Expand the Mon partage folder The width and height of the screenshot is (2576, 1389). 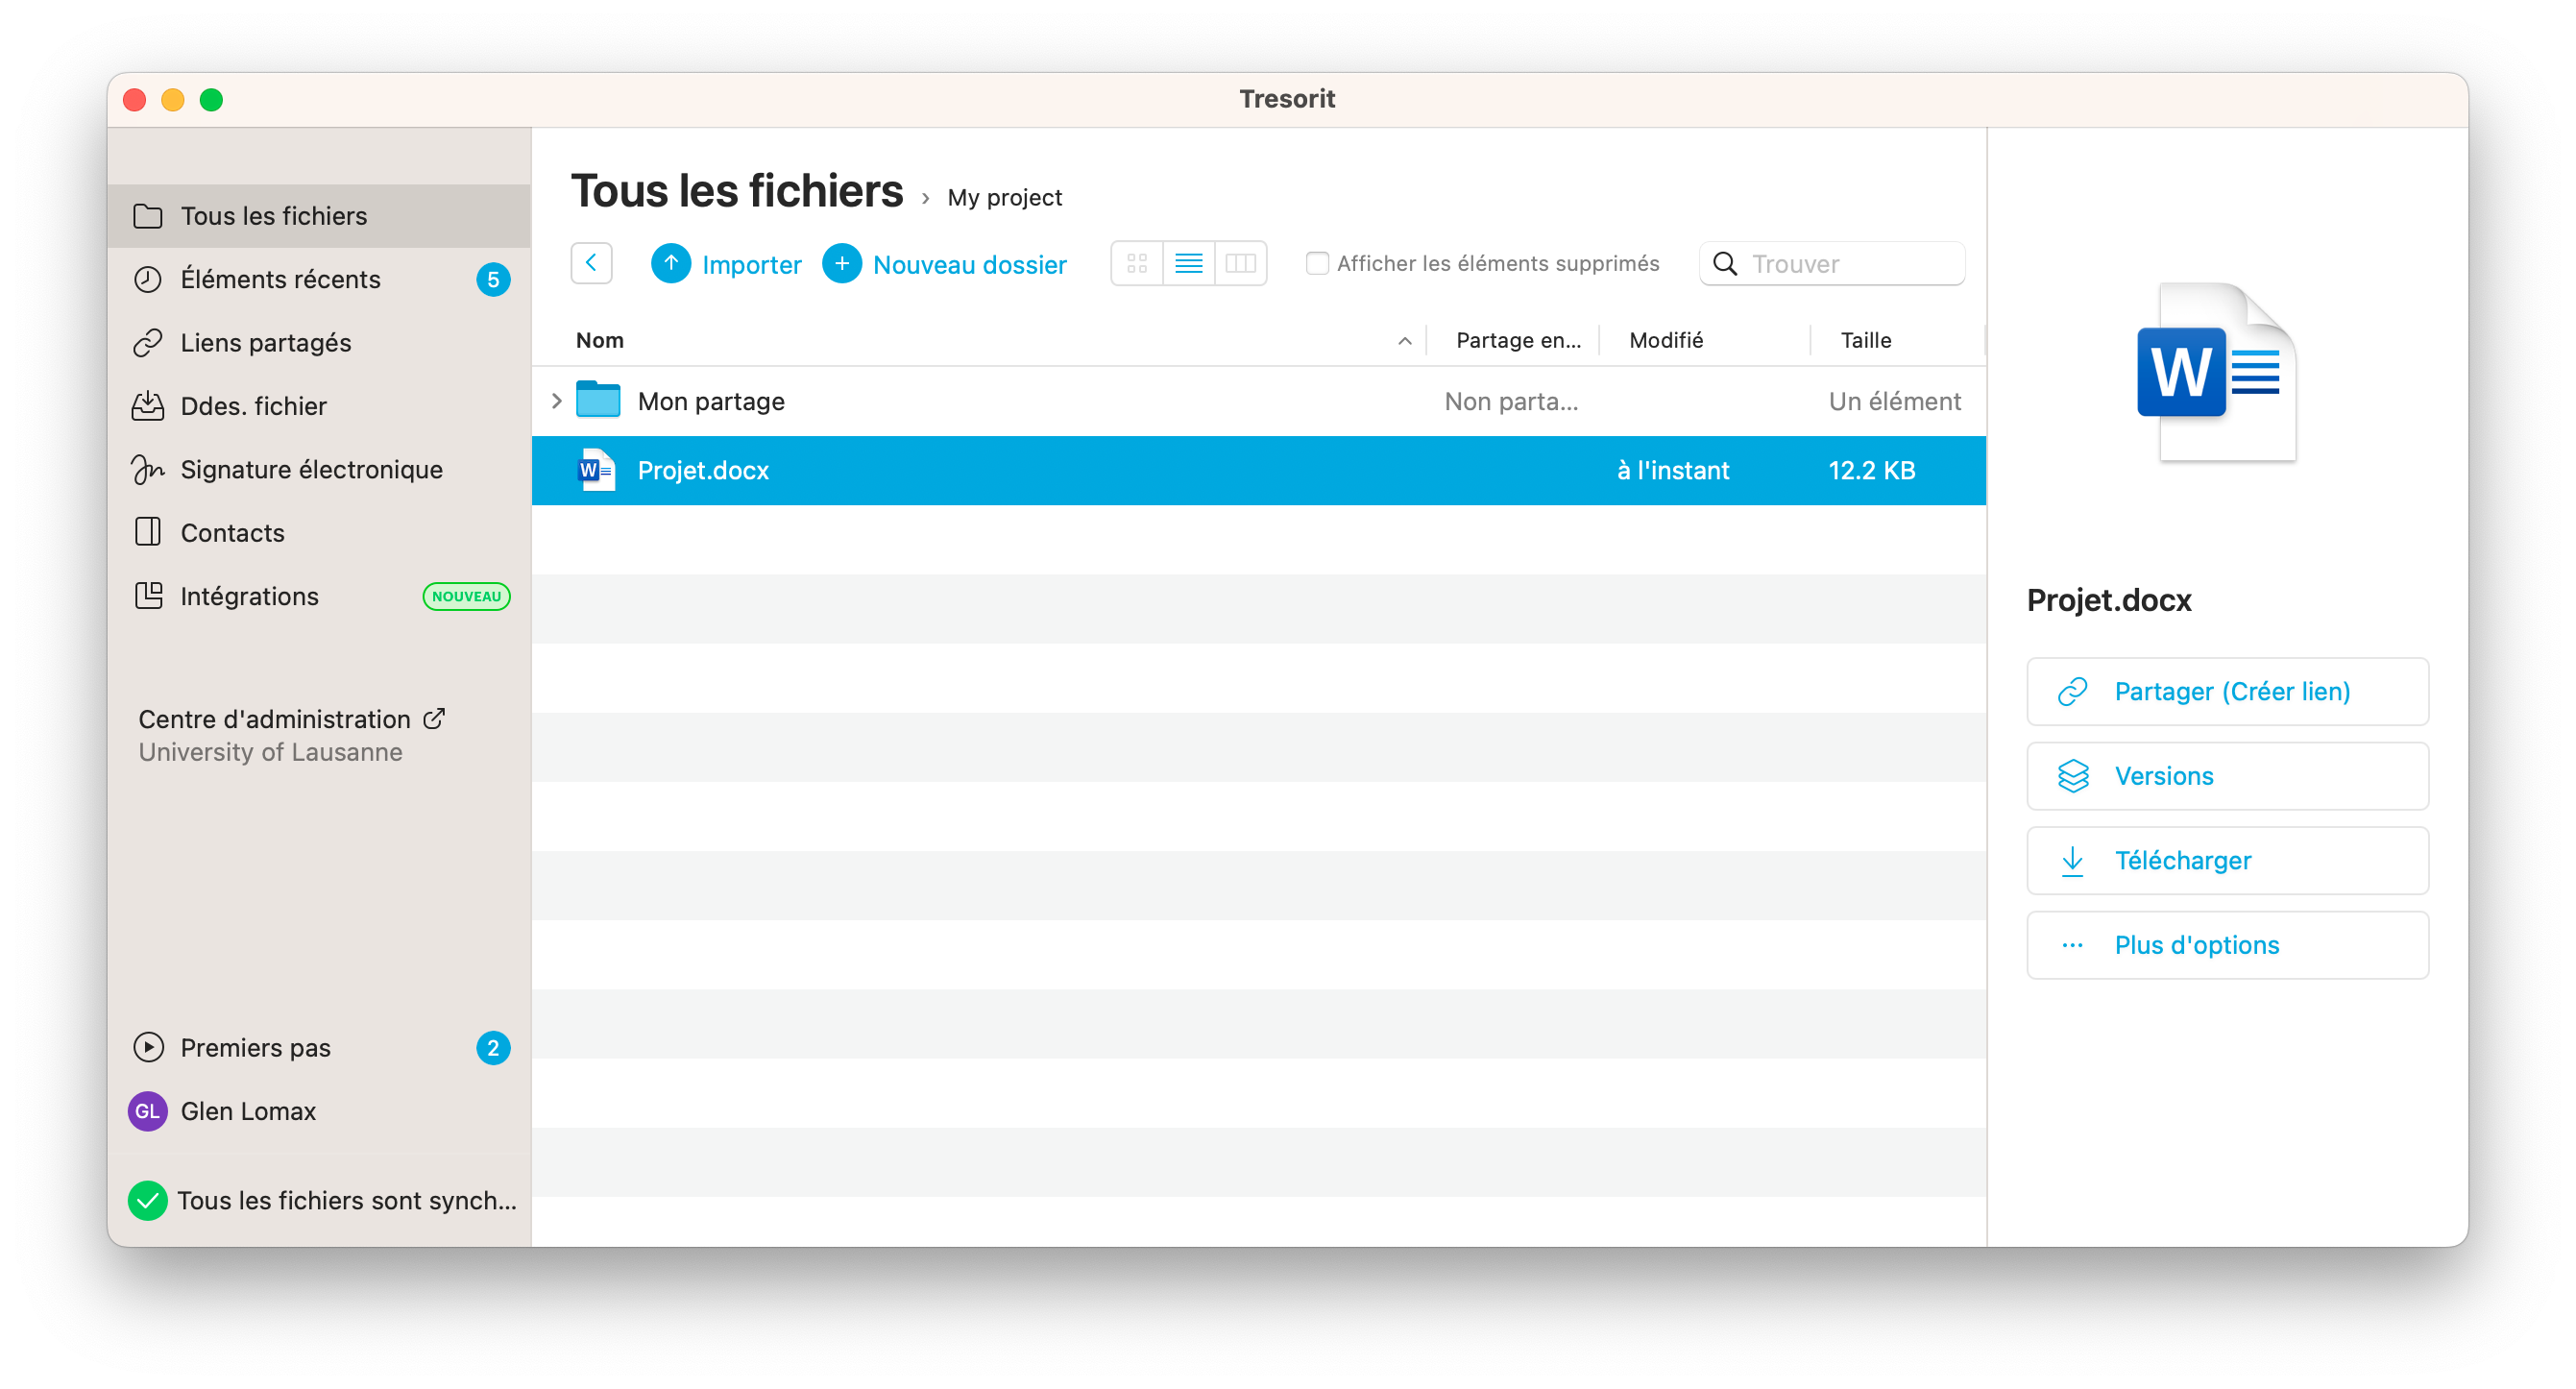[x=557, y=401]
